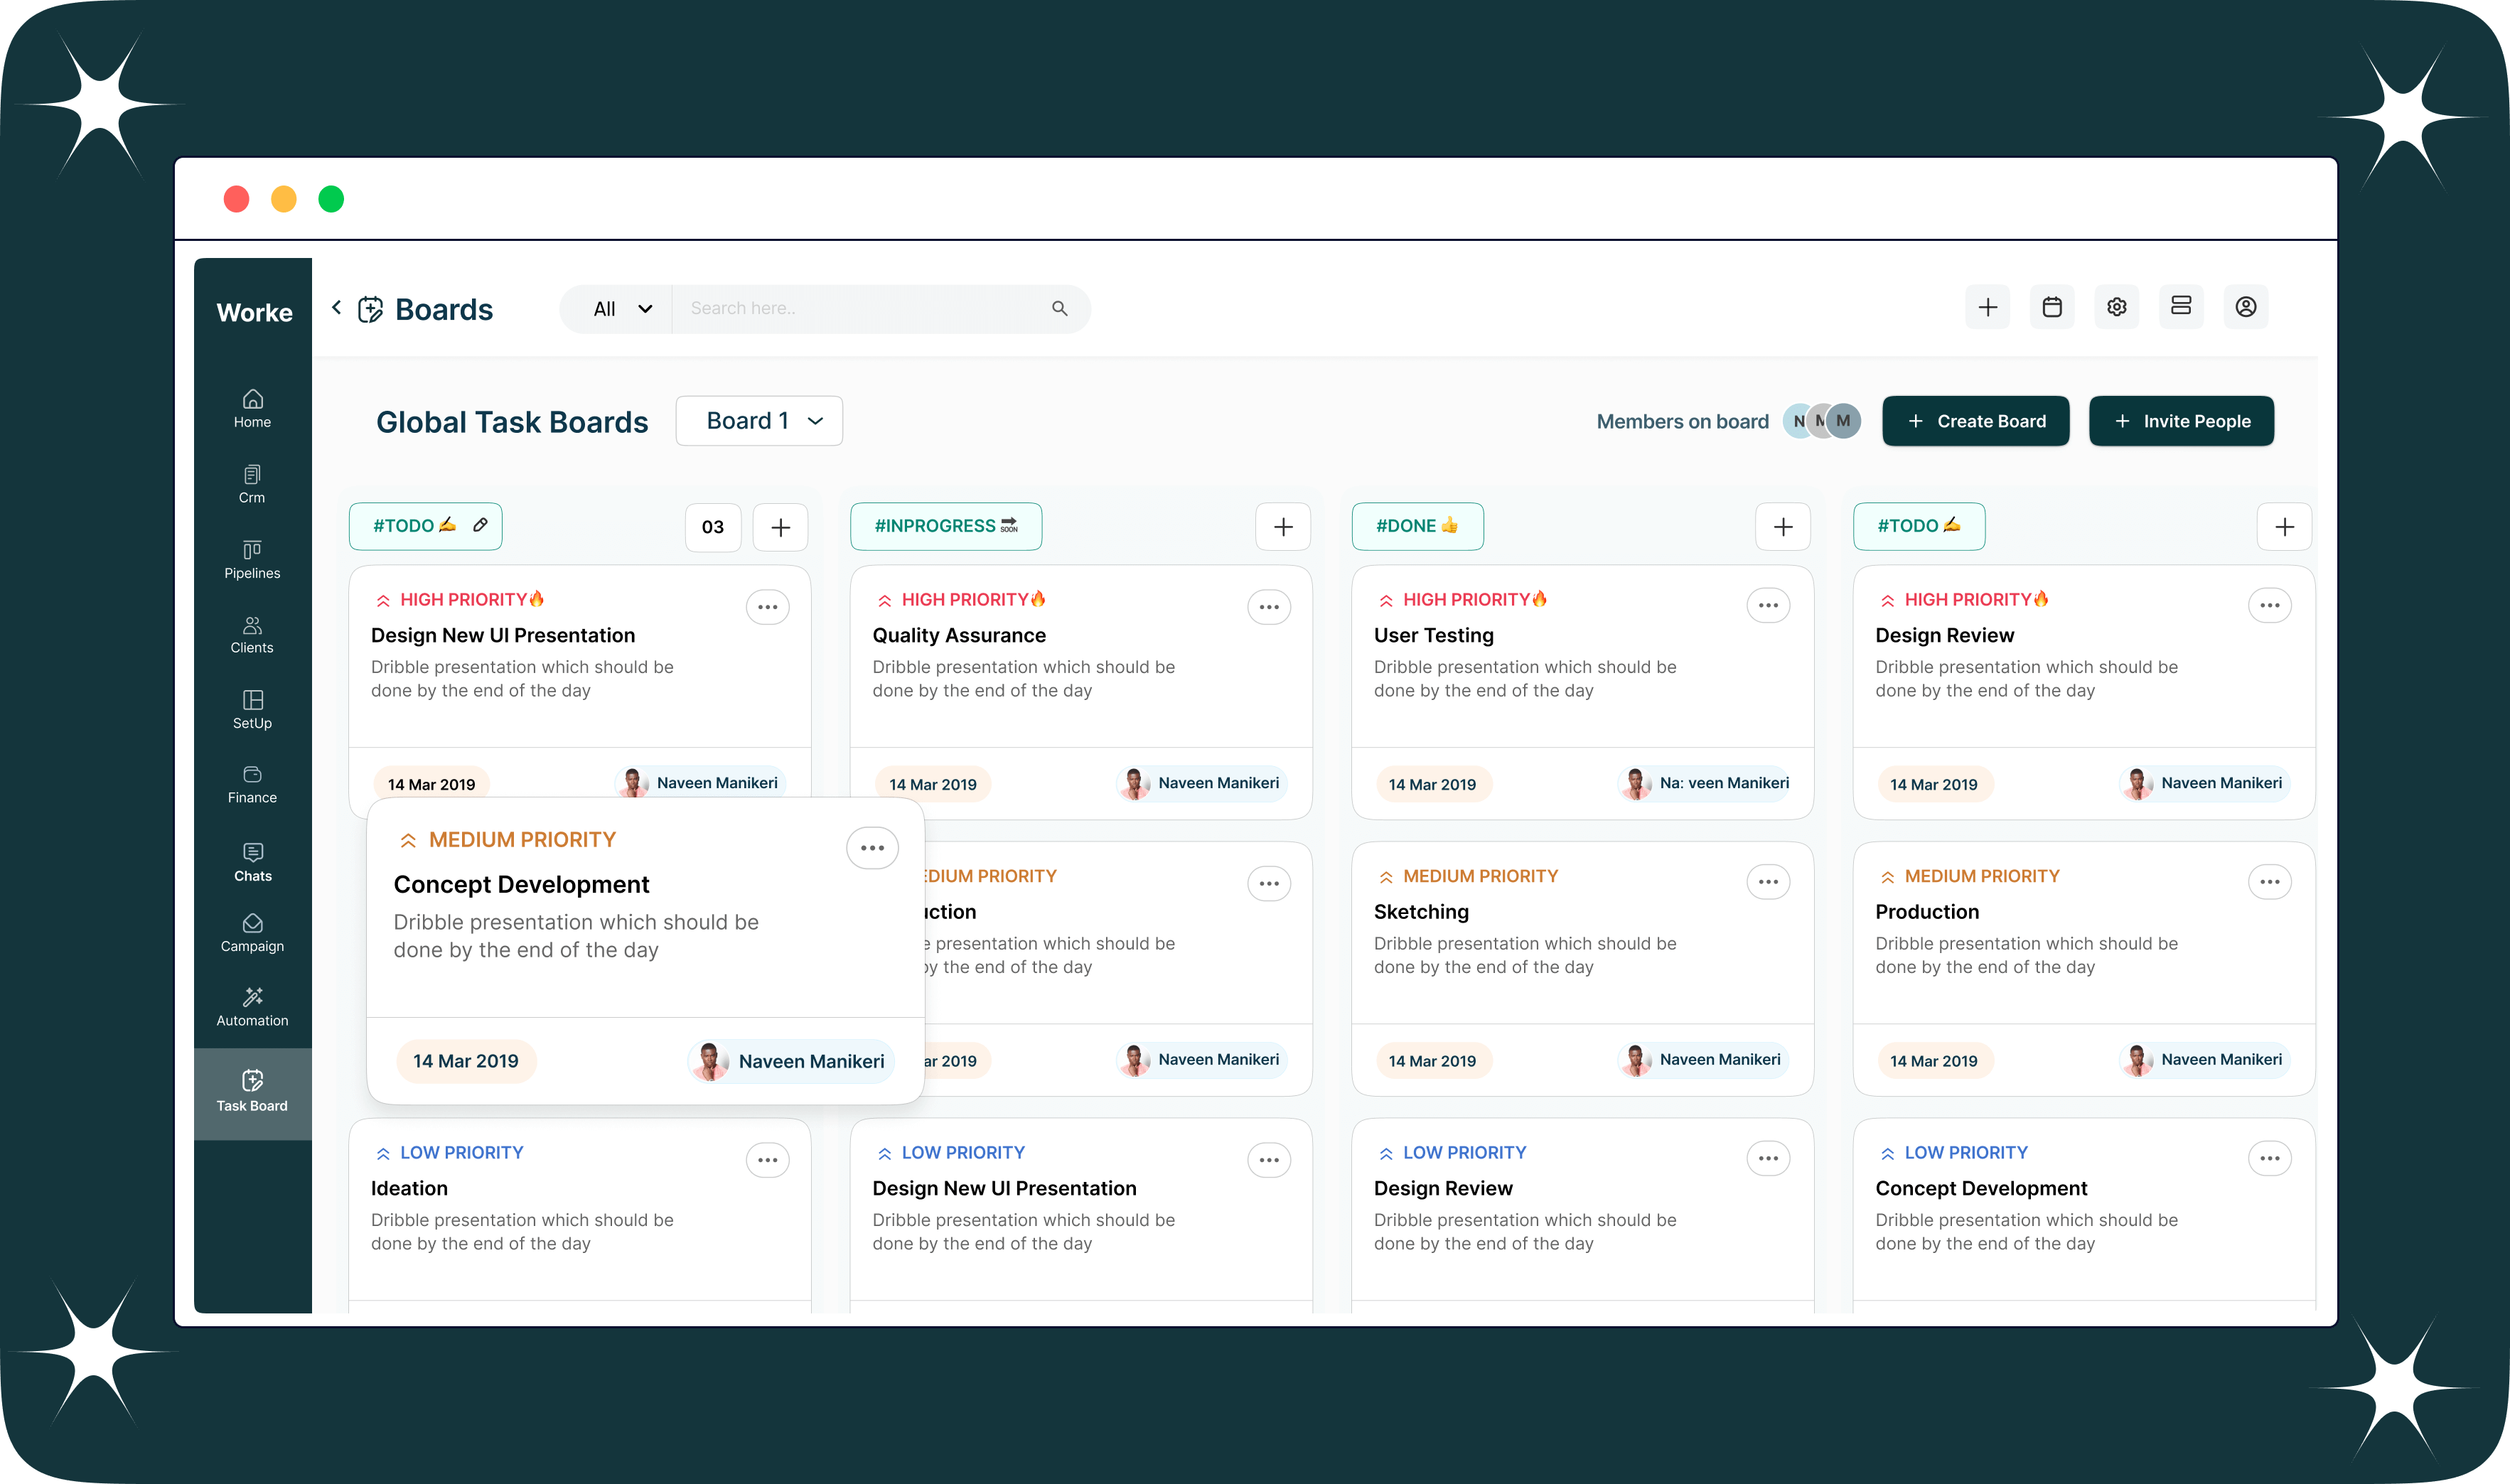The height and width of the screenshot is (1484, 2510).
Task: Expand the All filter dropdown
Action: coord(622,309)
